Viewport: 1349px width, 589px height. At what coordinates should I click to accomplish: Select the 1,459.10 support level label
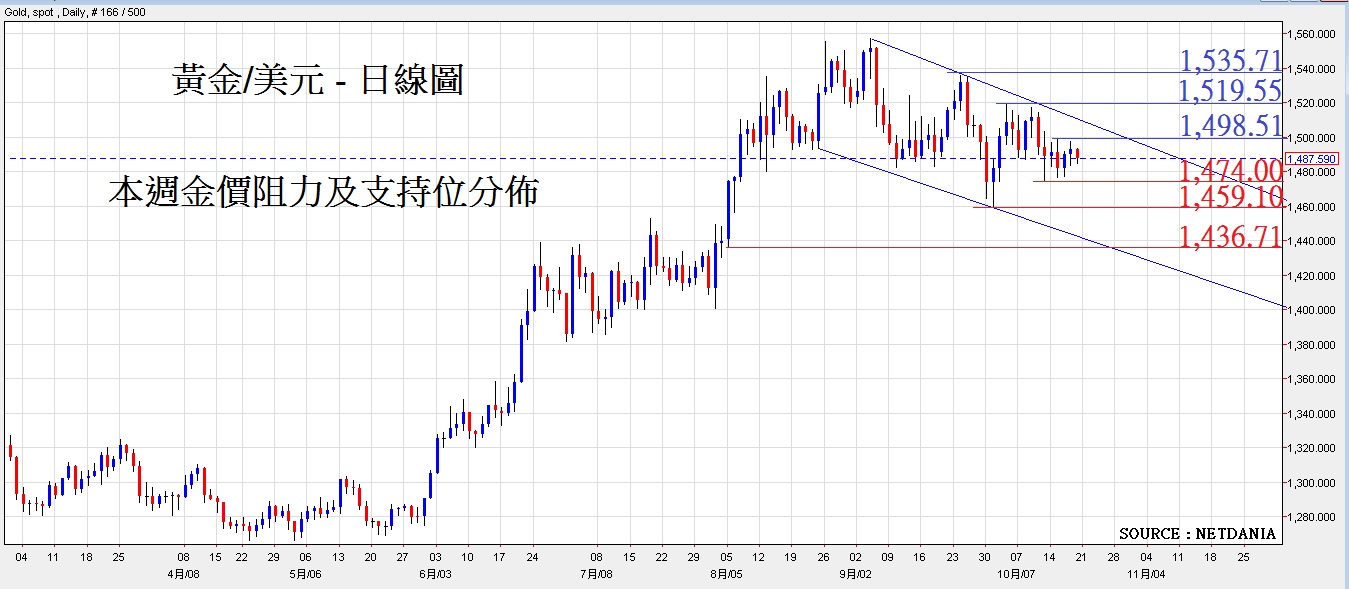coord(1230,197)
